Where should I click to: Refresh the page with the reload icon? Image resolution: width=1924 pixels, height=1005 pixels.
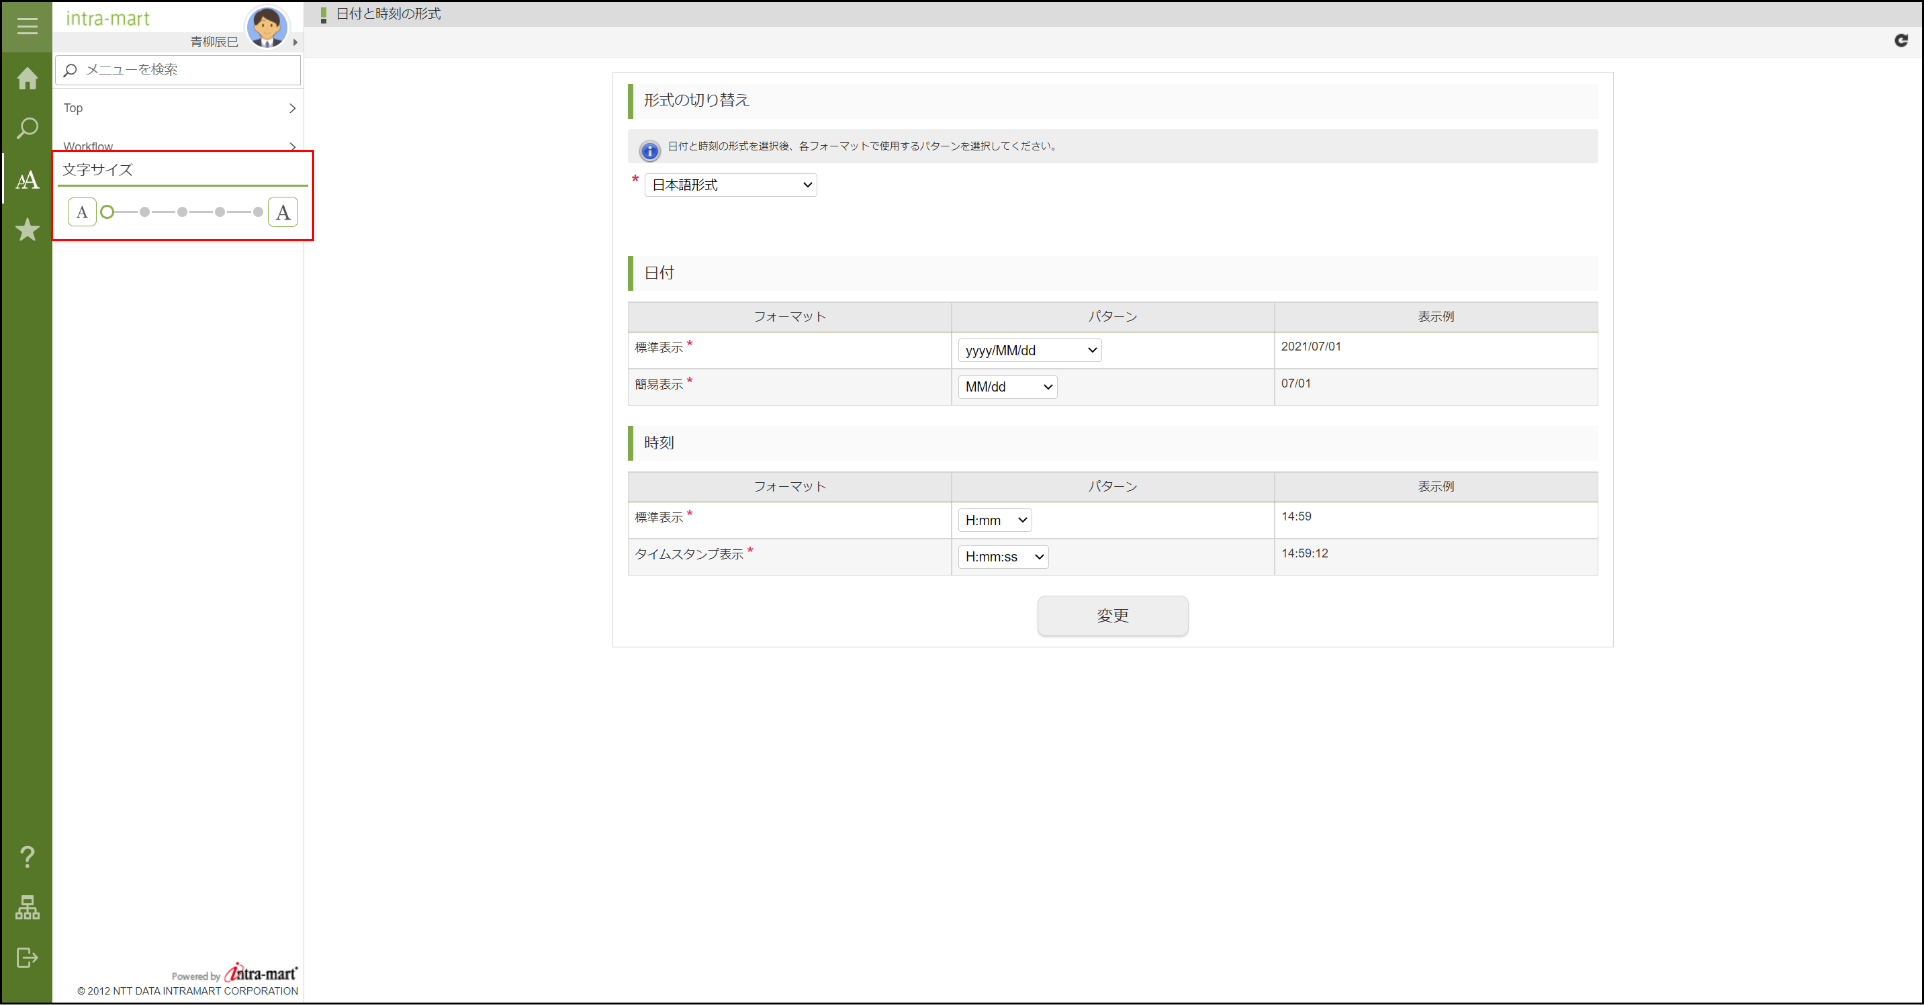tap(1901, 41)
